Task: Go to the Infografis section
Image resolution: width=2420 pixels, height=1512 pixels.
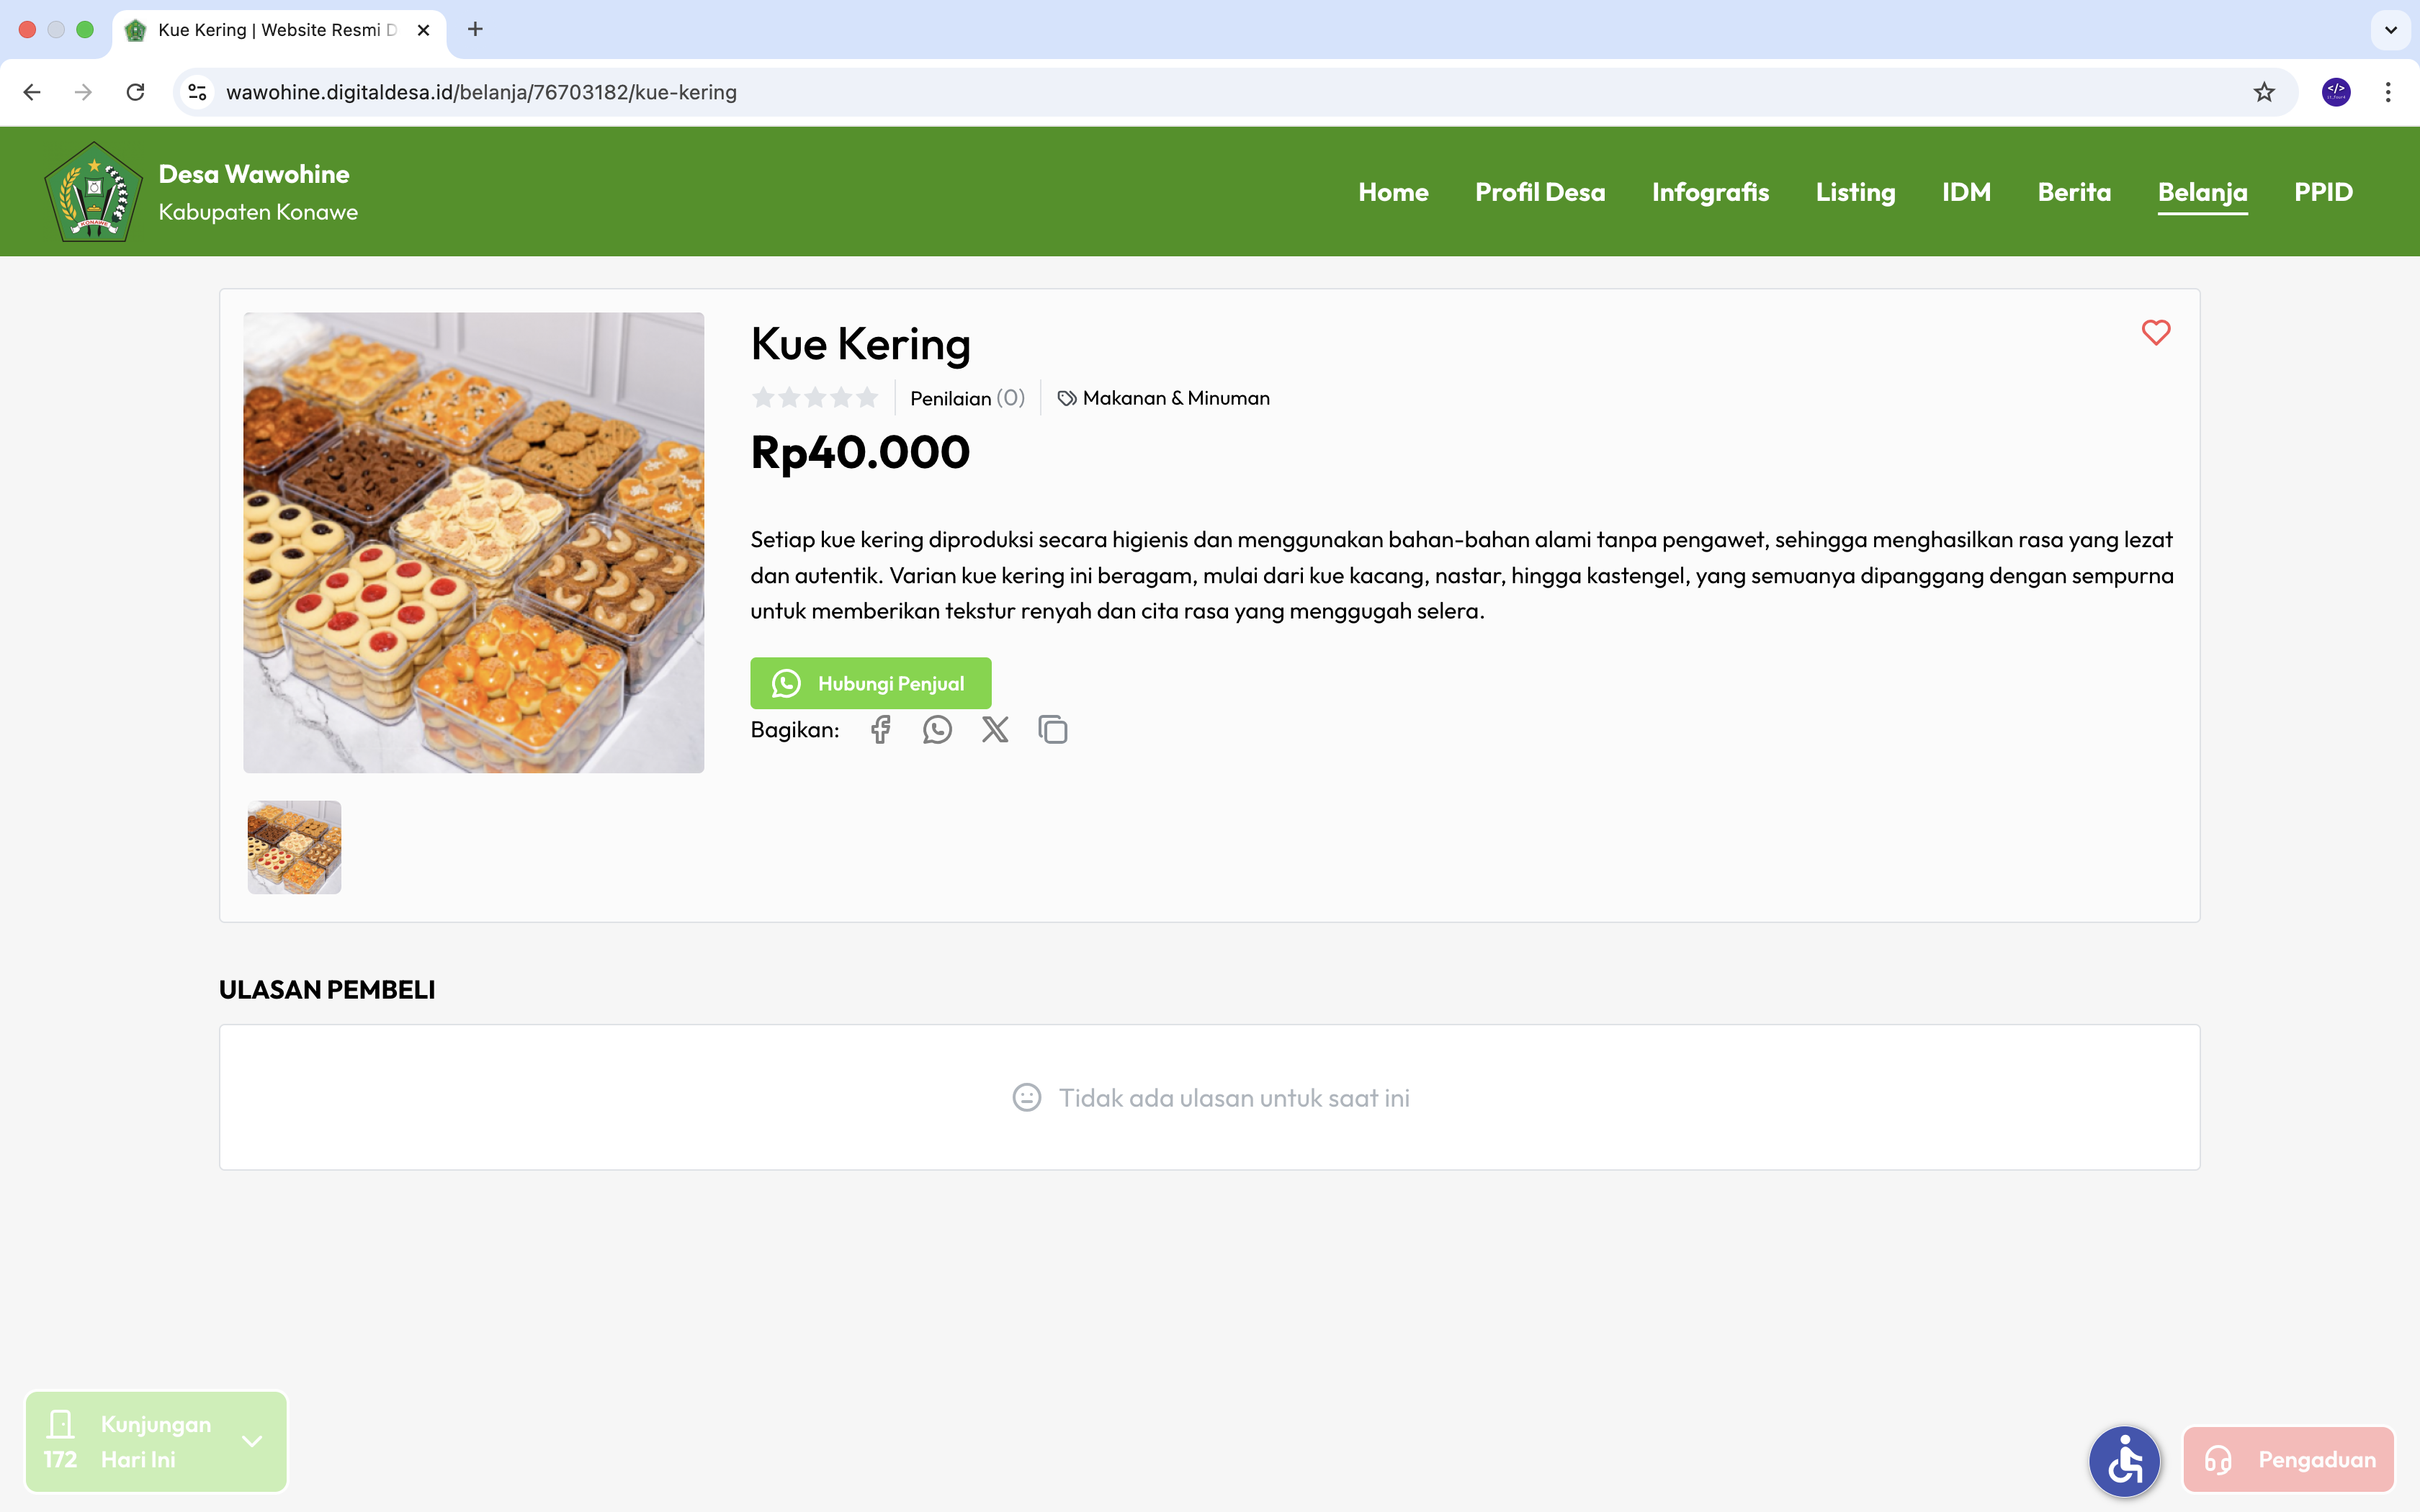Action: coord(1709,191)
